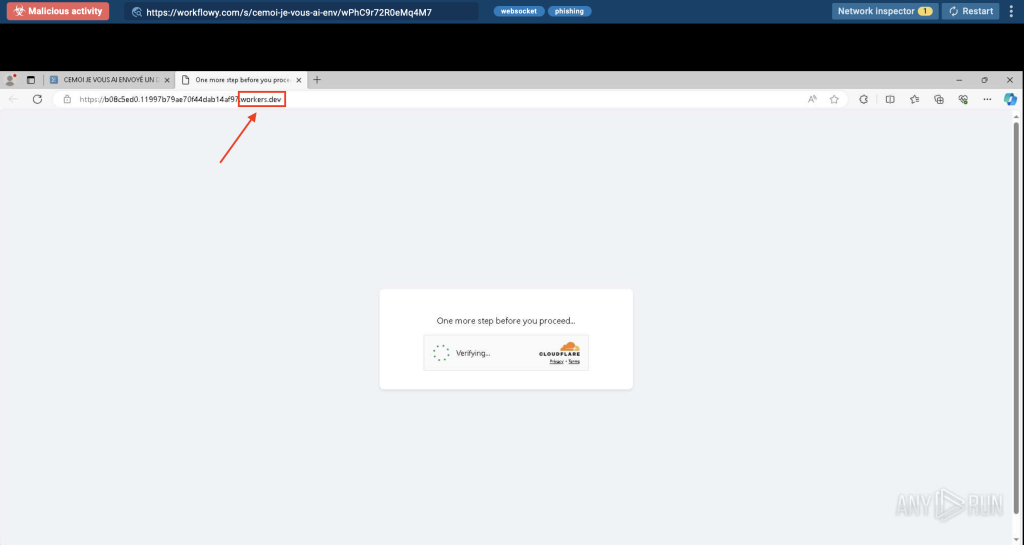
Task: Click the Read aloud icon
Action: [812, 99]
